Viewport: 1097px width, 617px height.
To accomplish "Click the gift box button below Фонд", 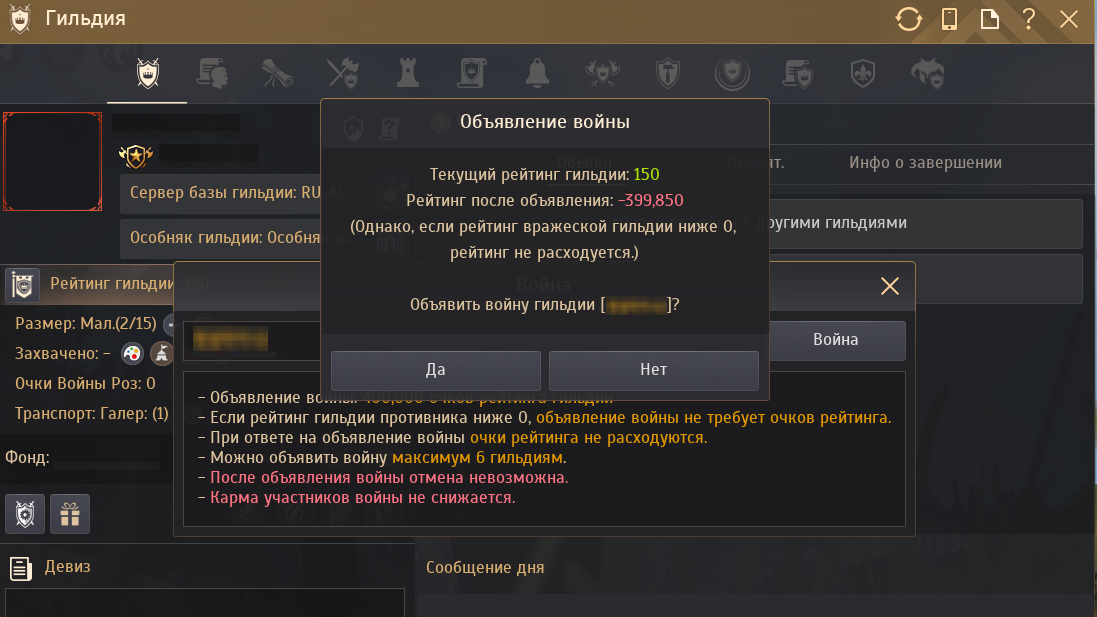I will click(x=70, y=514).
